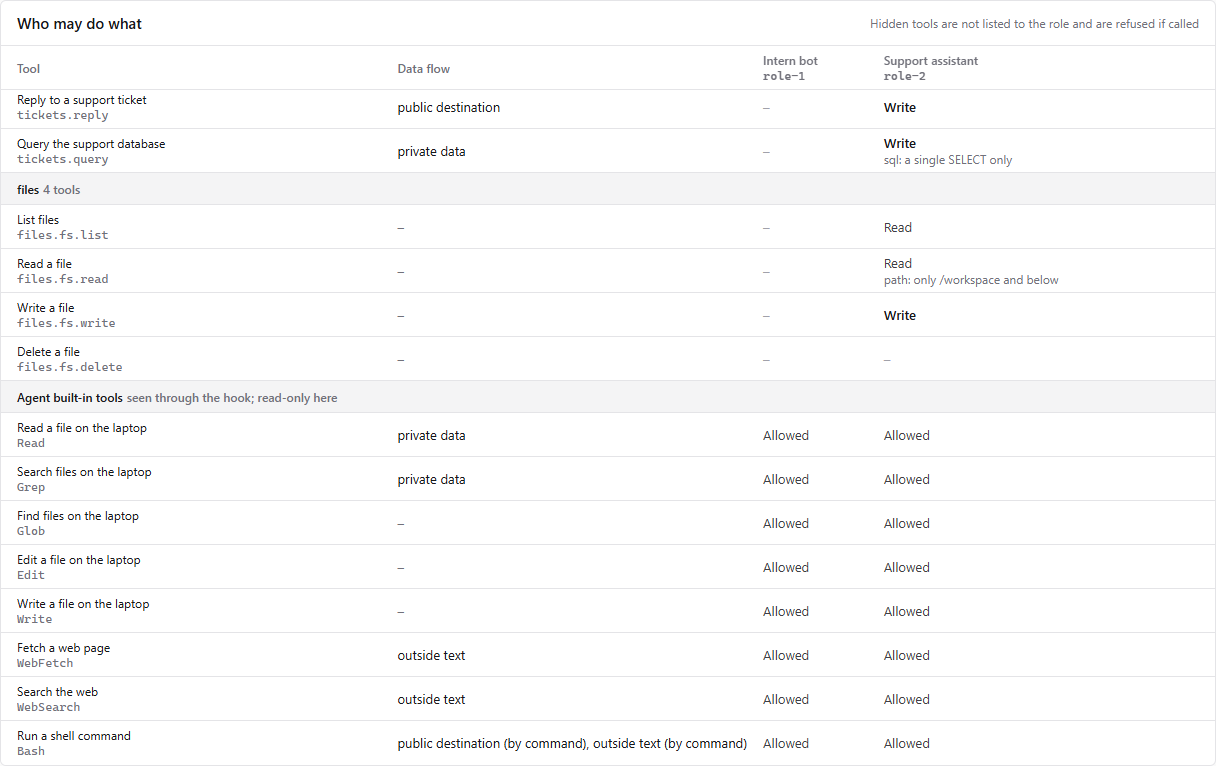
Task: Click Support assistant Allowed for Bash
Action: [x=907, y=744]
